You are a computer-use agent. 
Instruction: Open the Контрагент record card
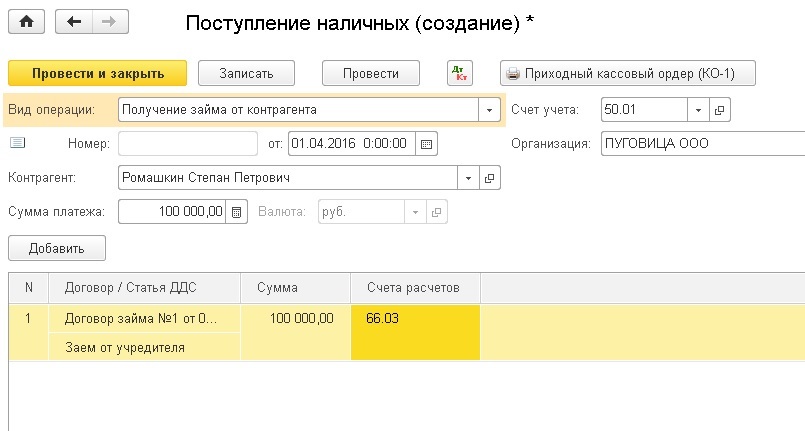pos(490,178)
